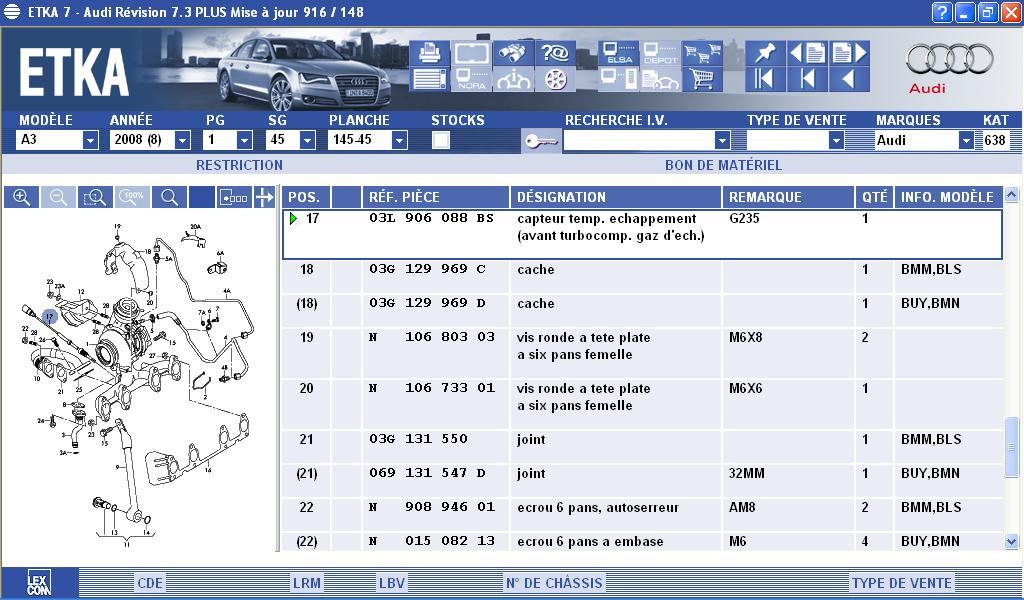
Task: Go to next page document icon
Action: click(850, 52)
